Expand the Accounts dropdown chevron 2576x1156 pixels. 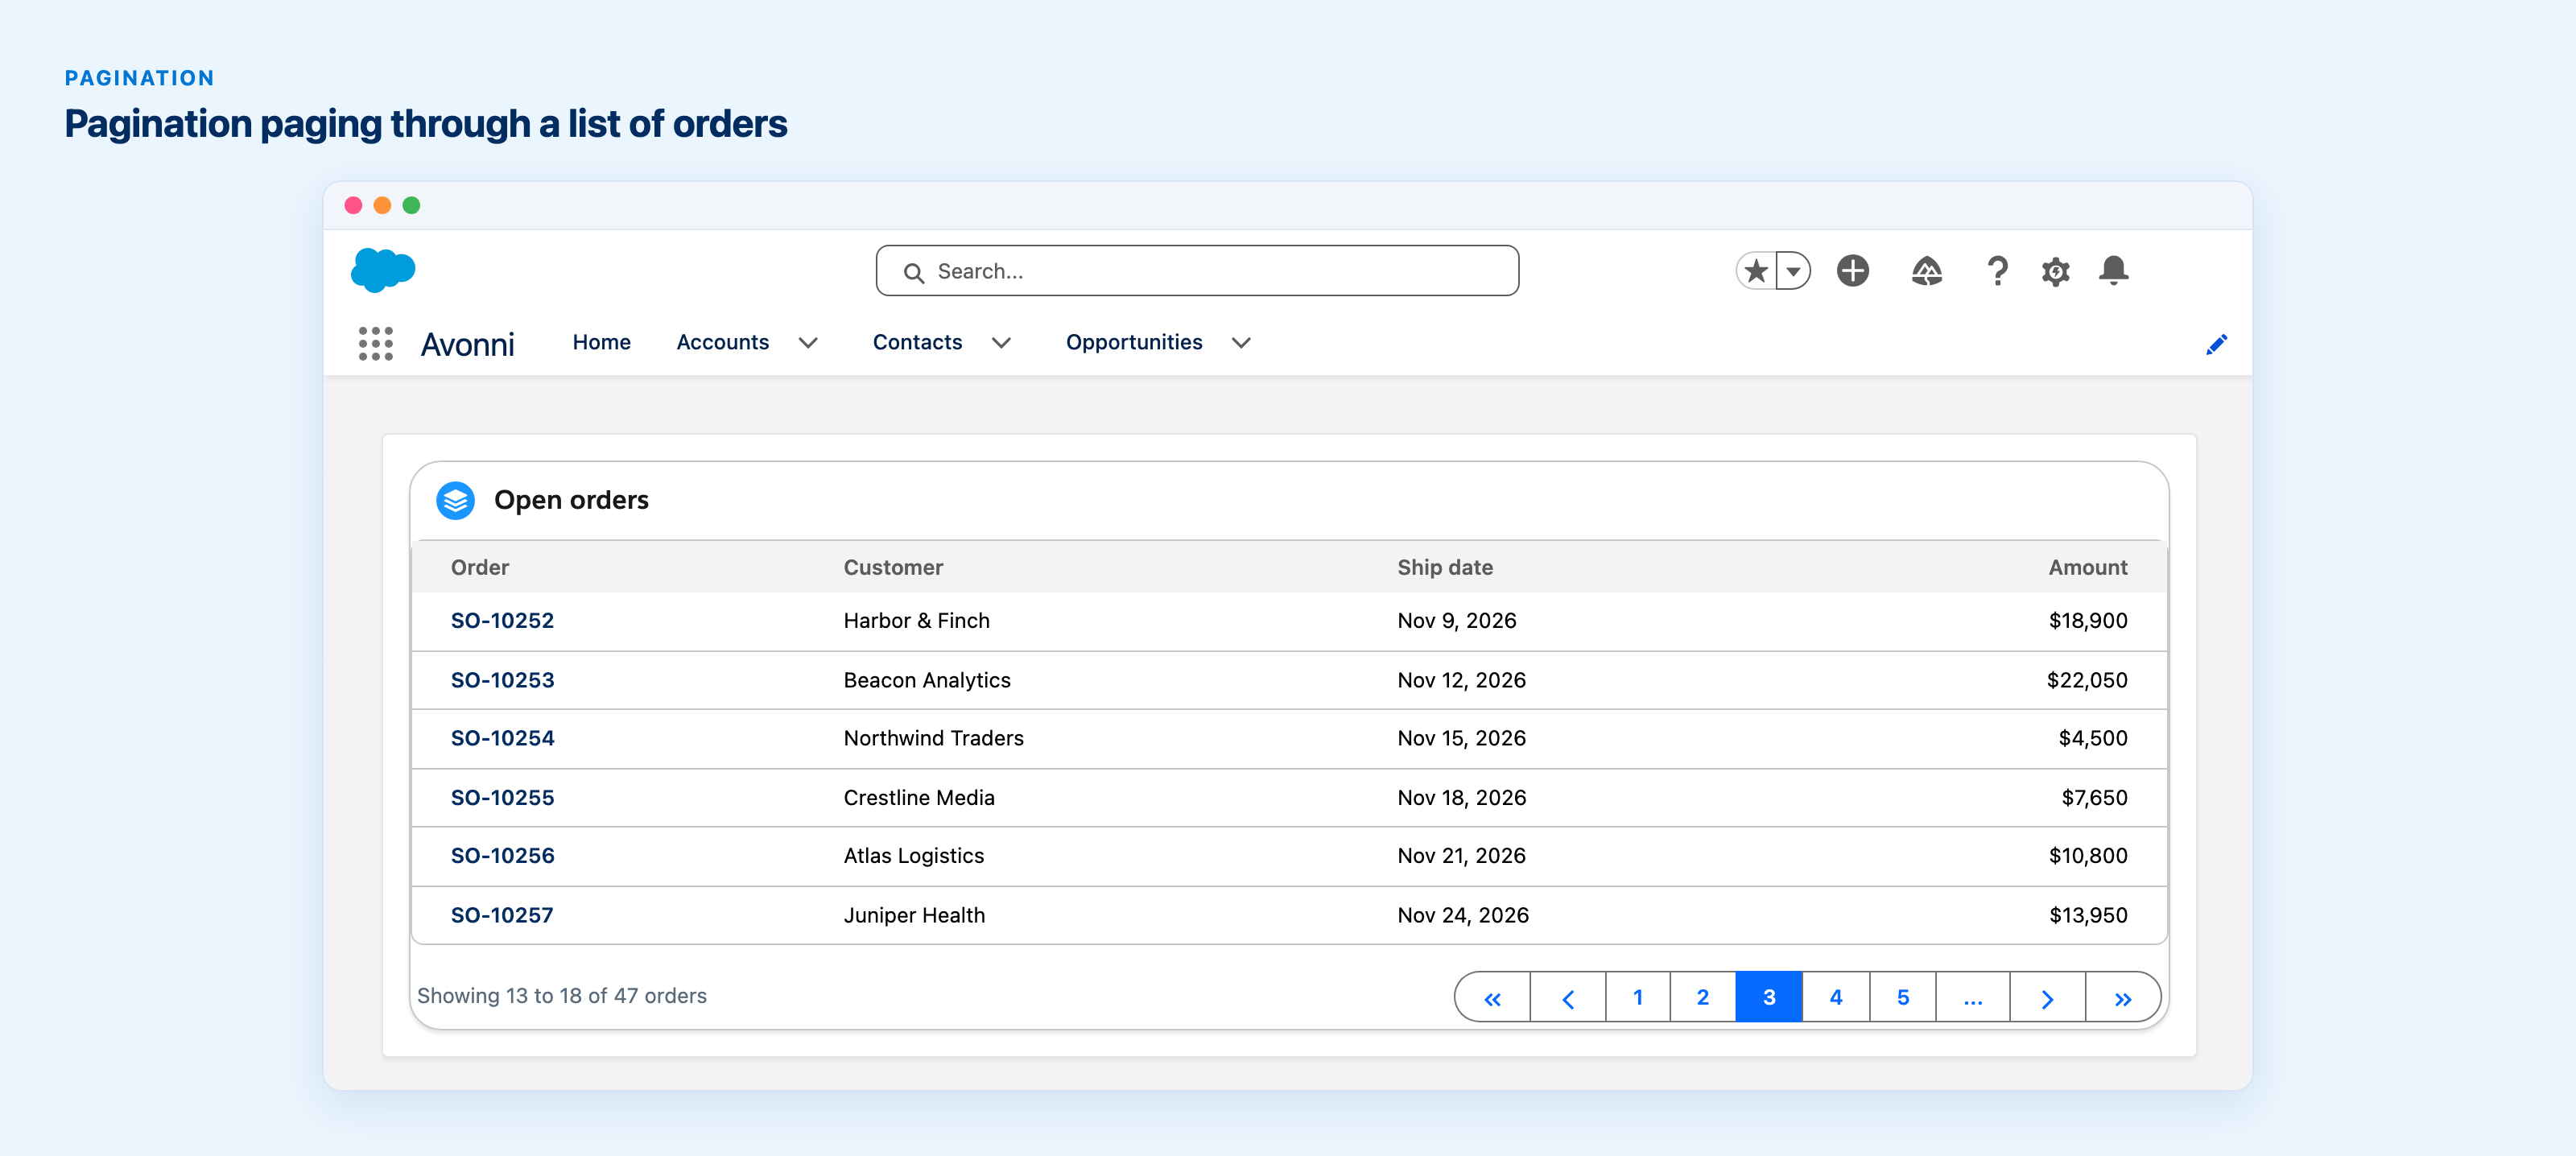(x=808, y=343)
